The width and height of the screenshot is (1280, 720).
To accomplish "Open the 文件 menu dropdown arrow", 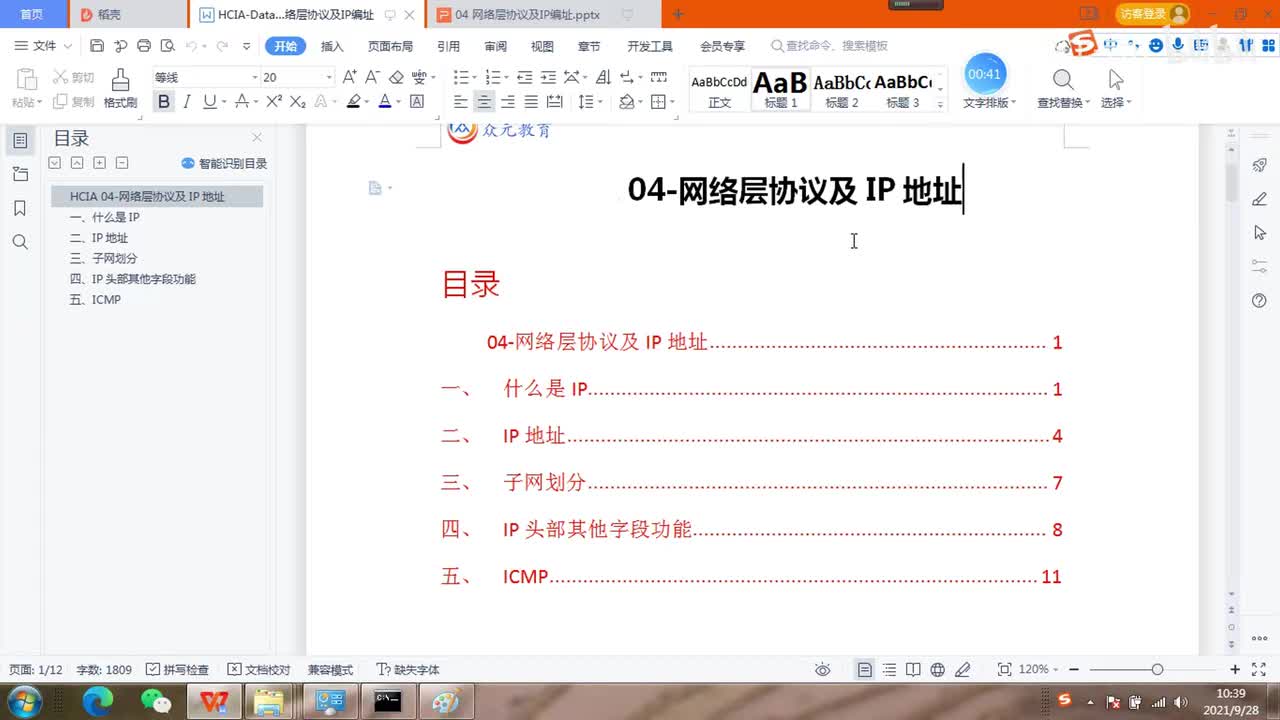I will (68, 46).
